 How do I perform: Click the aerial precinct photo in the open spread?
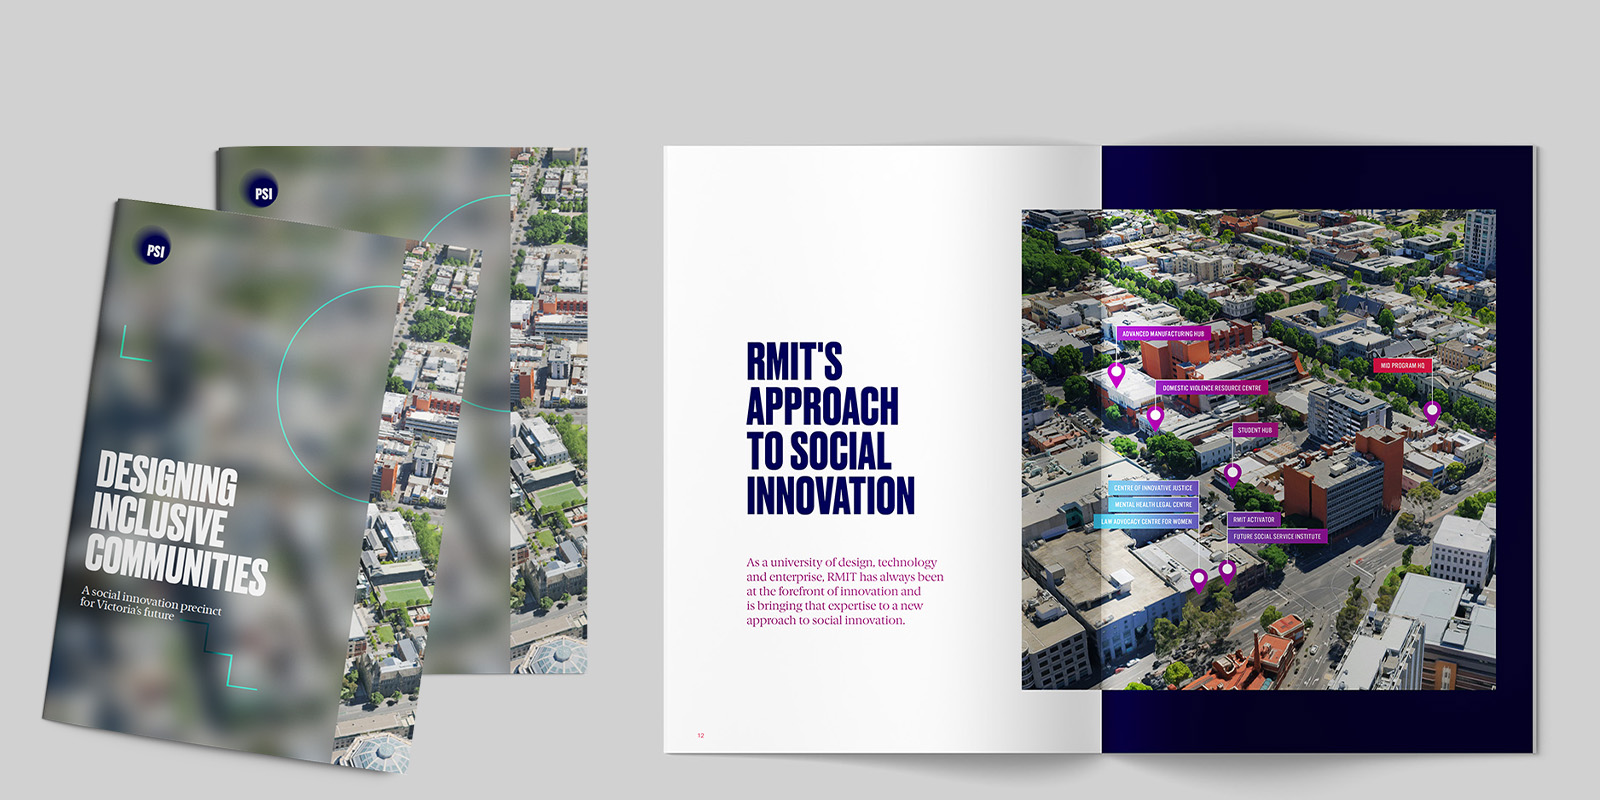coord(1258,449)
